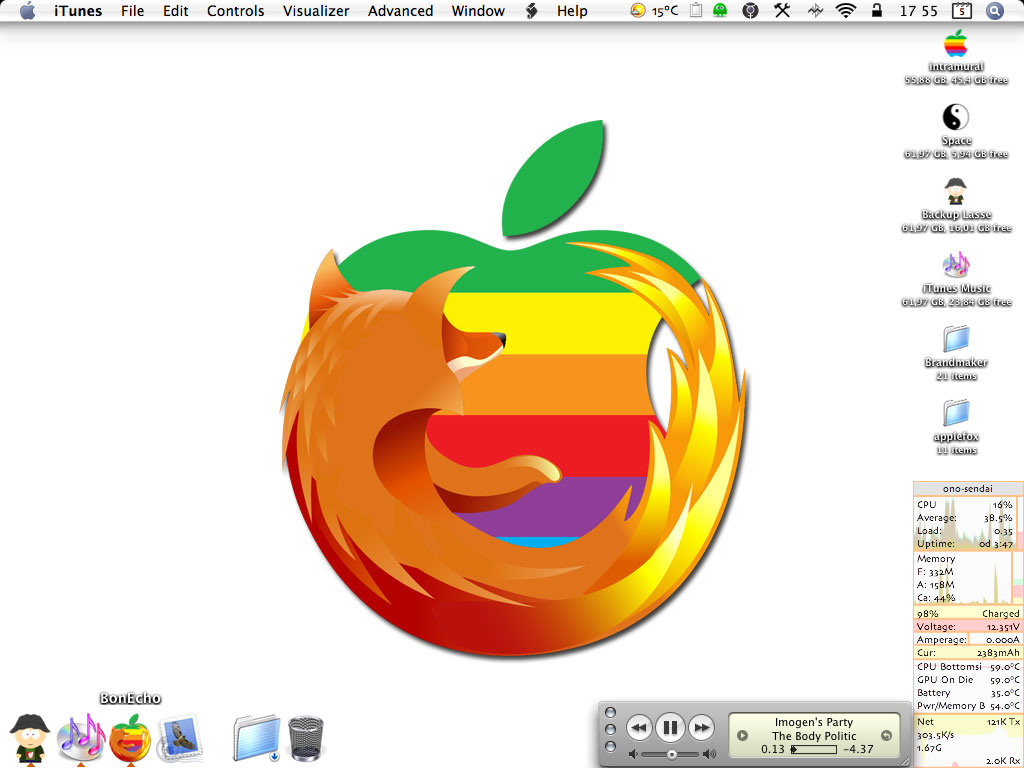Select the Backup Lasse volume icon

coord(955,191)
